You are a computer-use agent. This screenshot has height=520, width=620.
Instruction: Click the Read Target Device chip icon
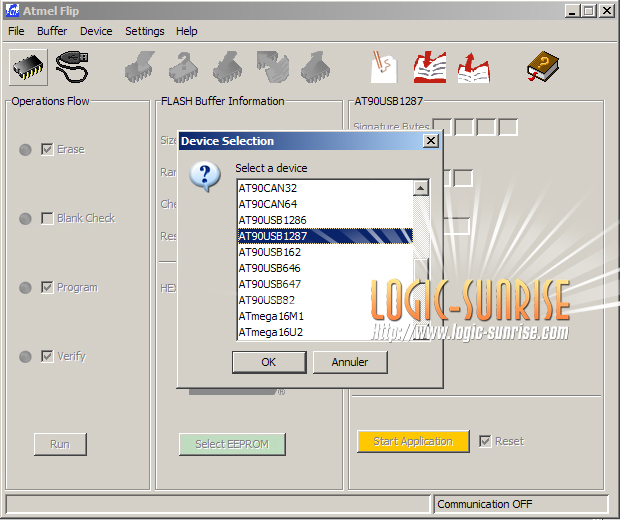coord(315,67)
